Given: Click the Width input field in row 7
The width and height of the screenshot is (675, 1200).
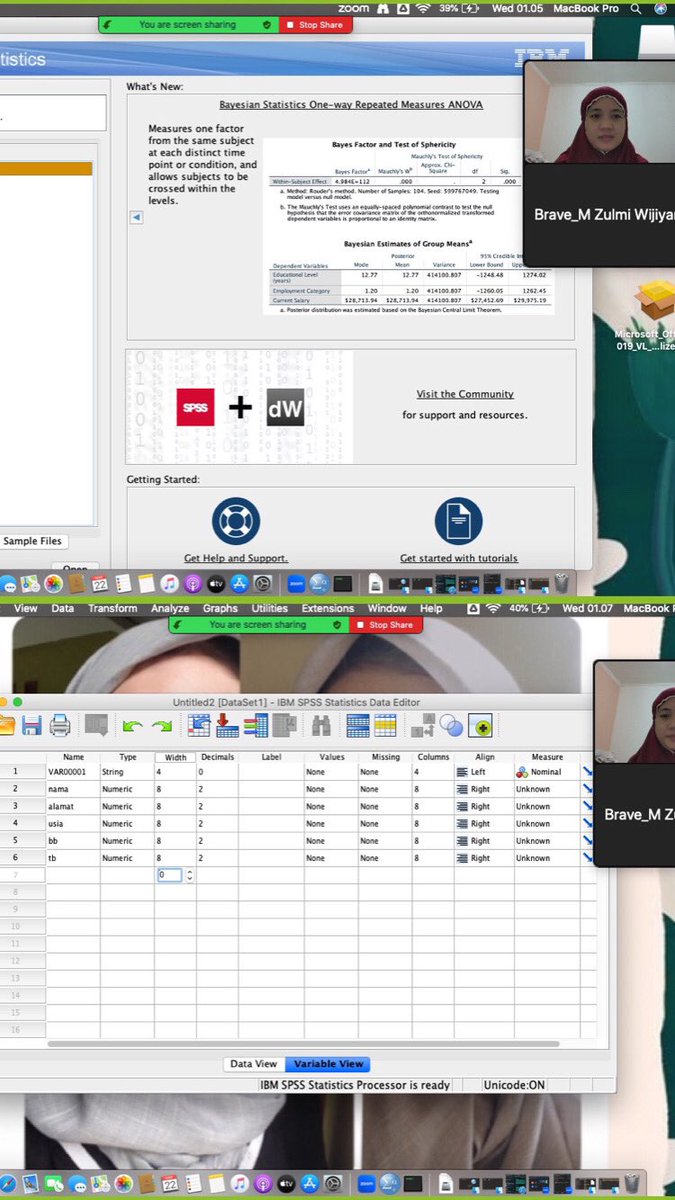Looking at the screenshot, I should pyautogui.click(x=169, y=875).
